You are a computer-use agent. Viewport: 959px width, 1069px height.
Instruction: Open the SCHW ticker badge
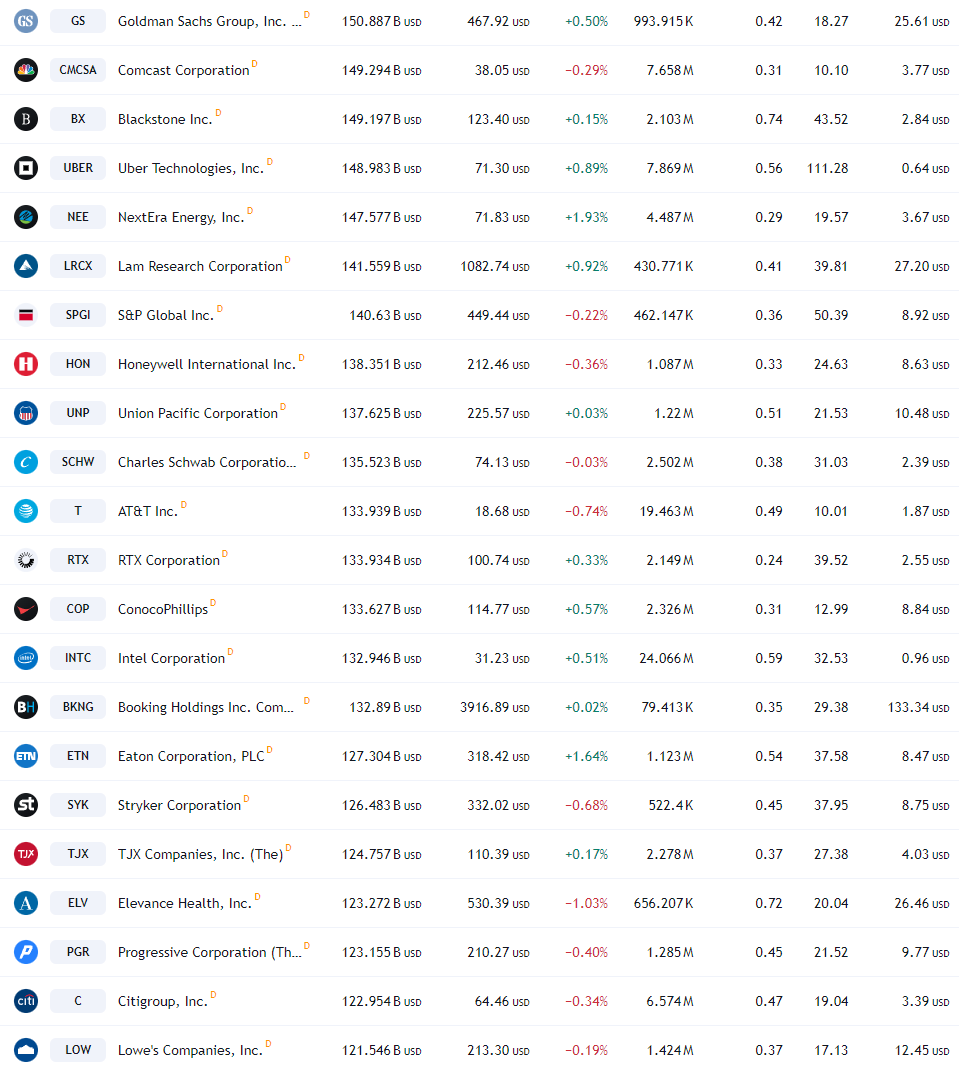78,462
